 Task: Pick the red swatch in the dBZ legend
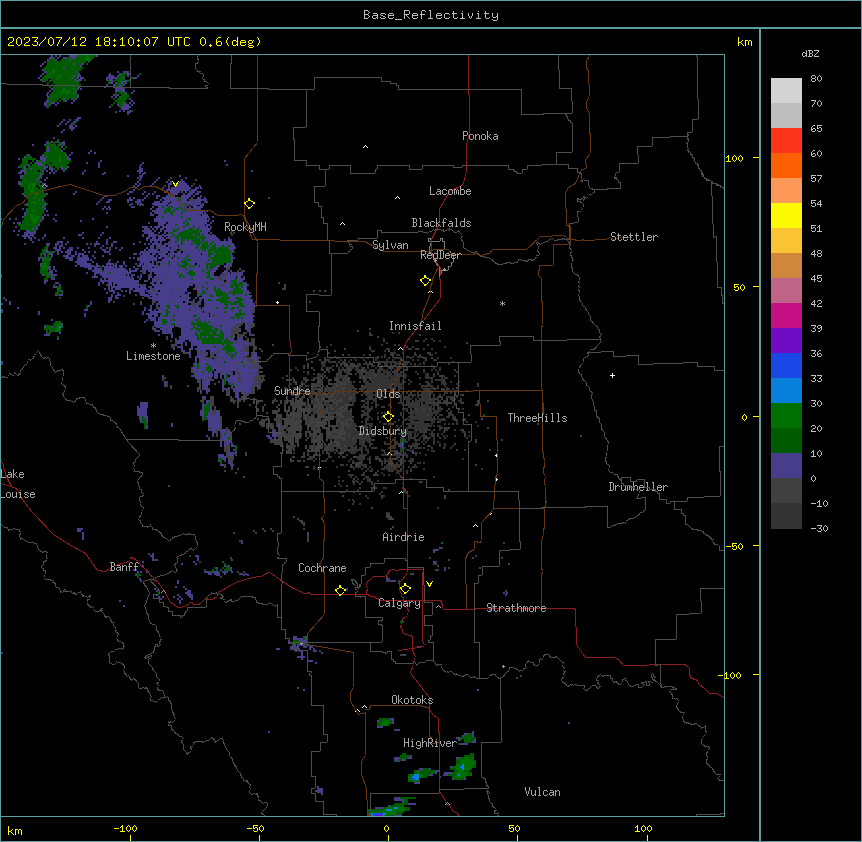786,141
